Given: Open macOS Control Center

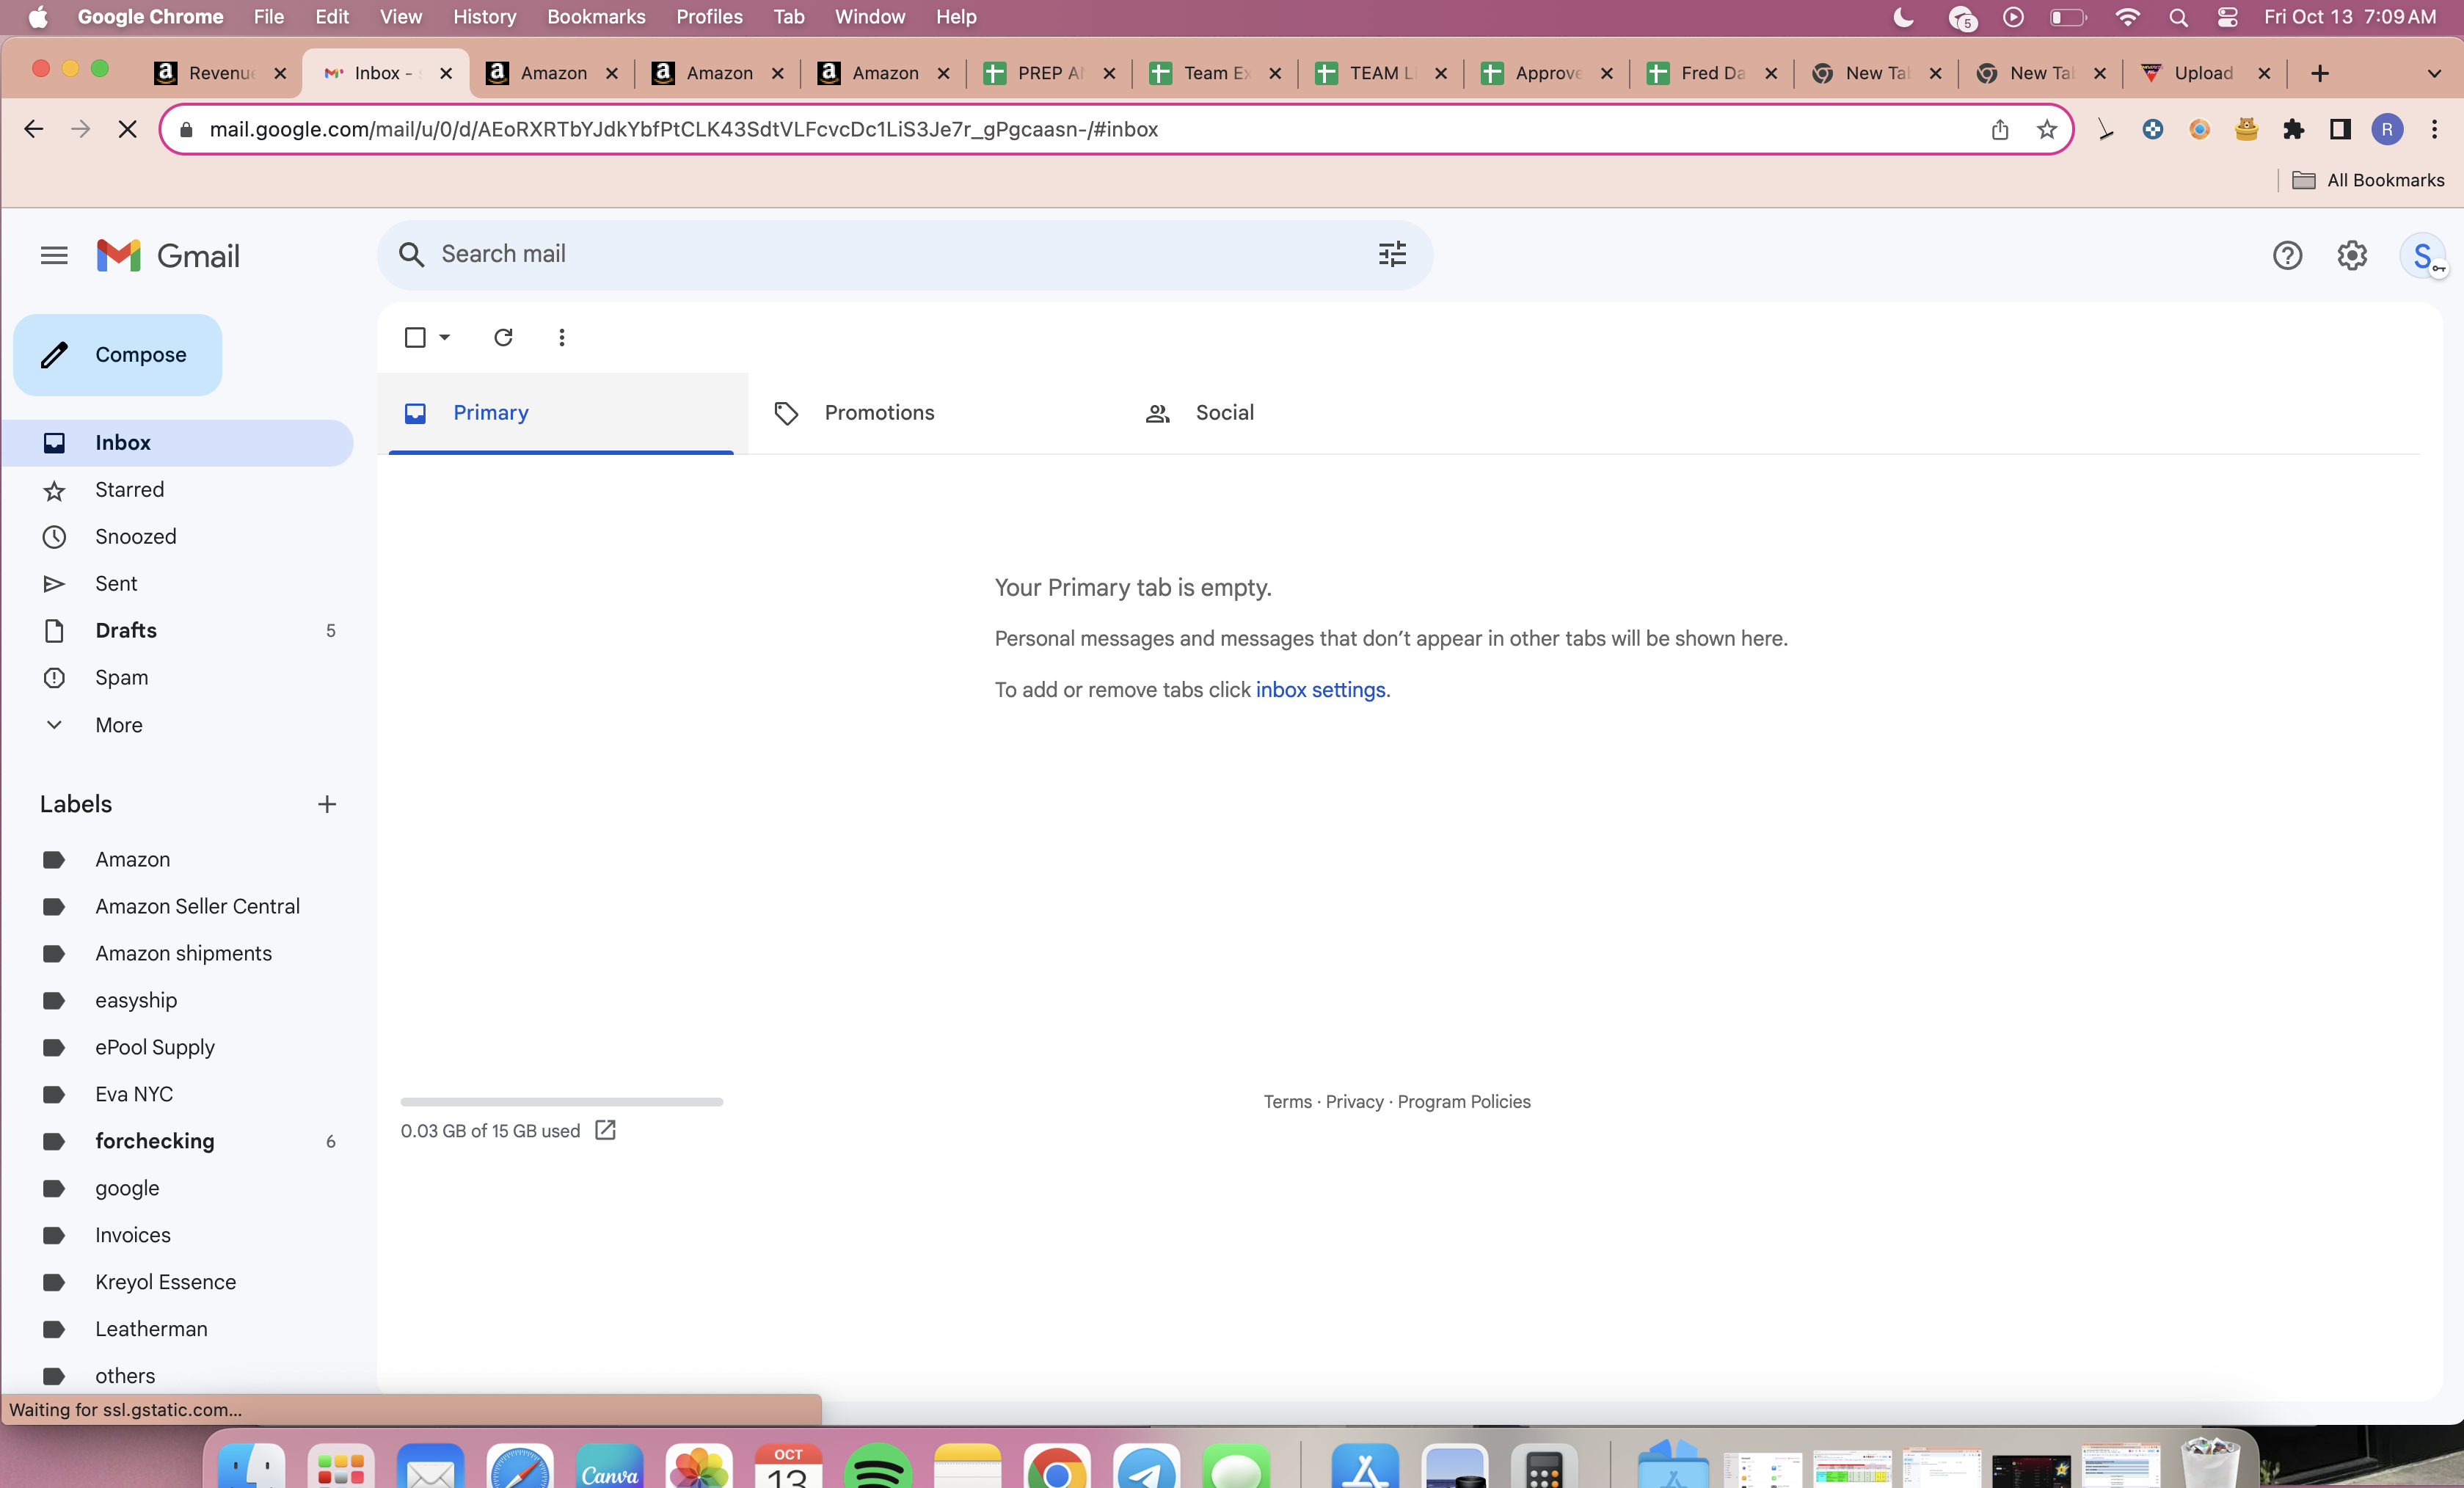Looking at the screenshot, I should pyautogui.click(x=2228, y=17).
